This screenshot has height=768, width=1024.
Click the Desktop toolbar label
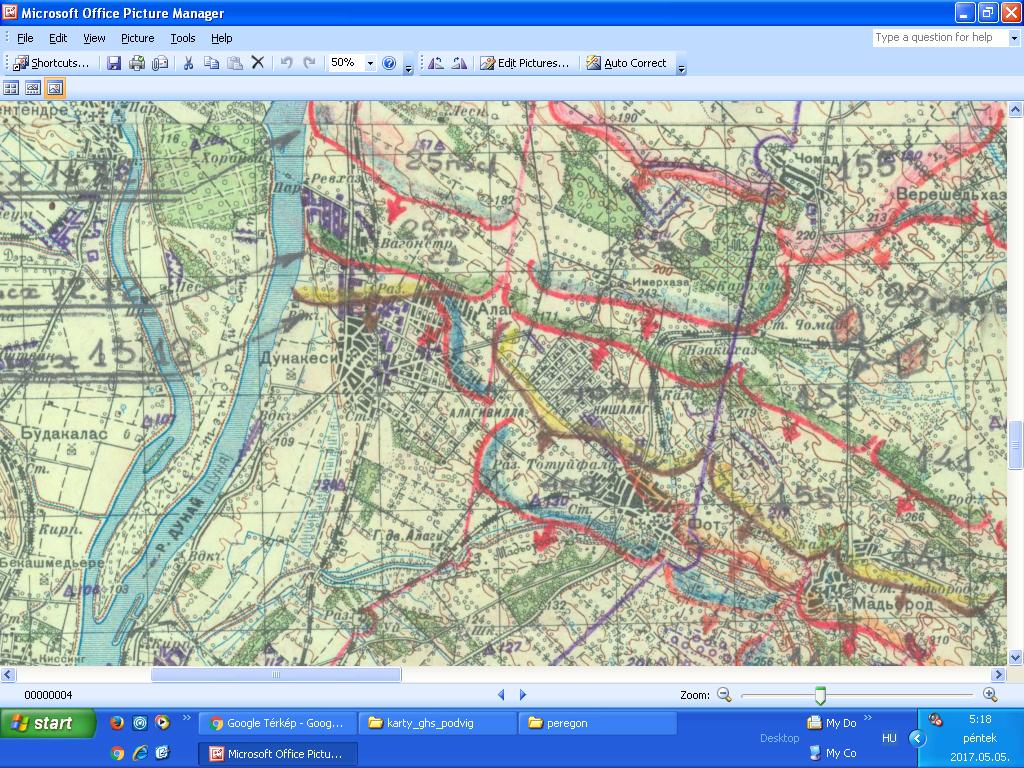779,738
